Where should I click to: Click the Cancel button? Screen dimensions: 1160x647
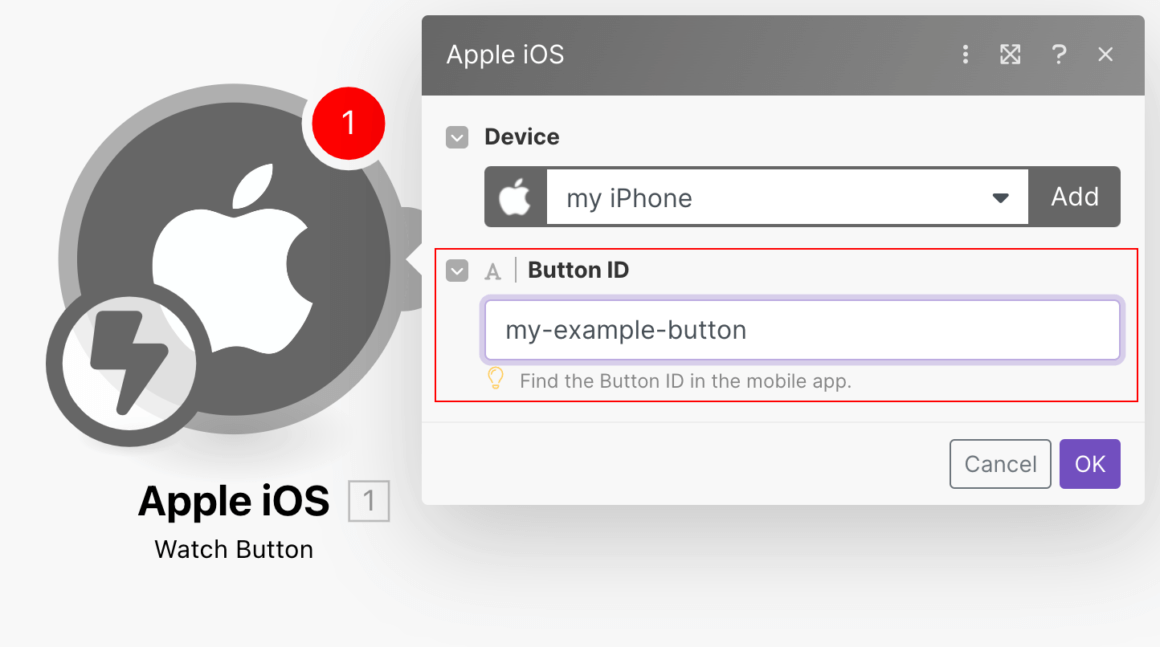[x=1000, y=464]
